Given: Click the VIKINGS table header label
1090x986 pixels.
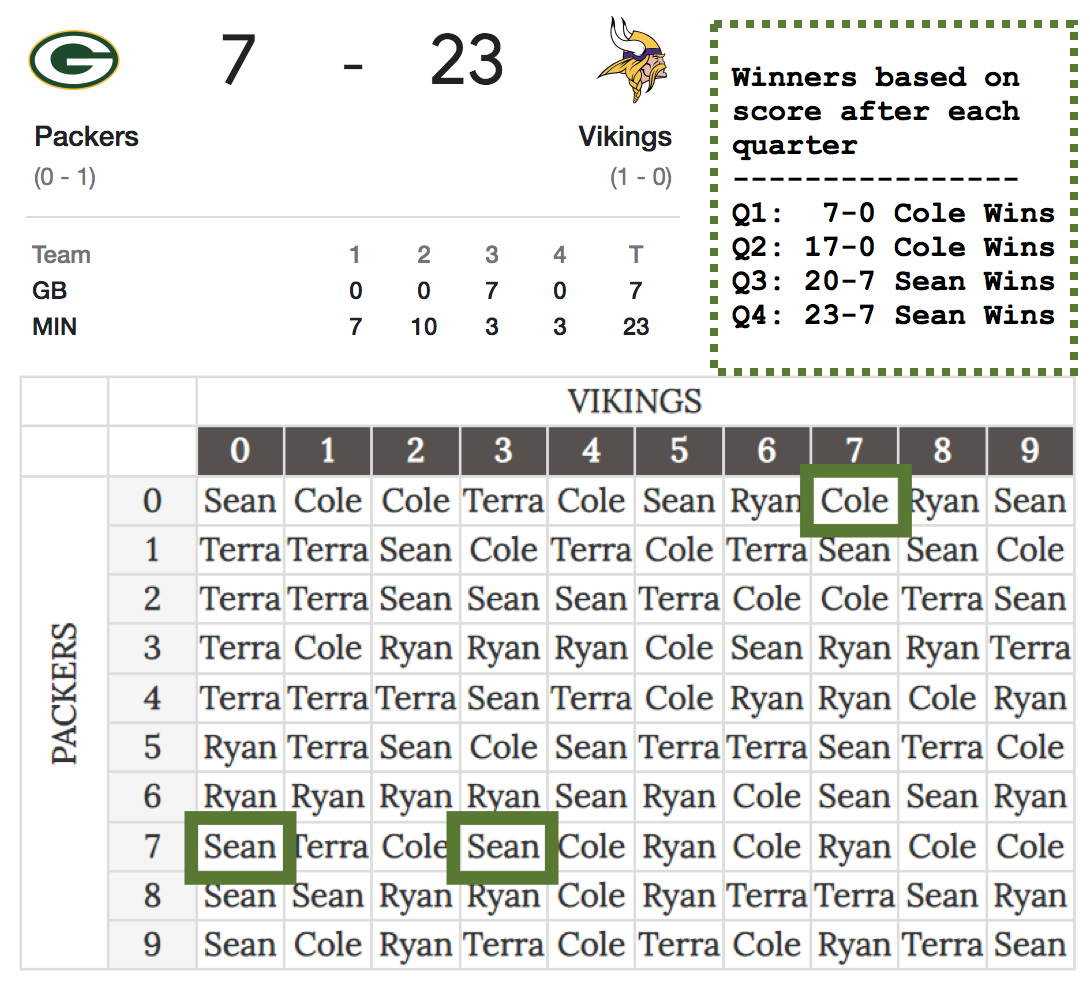Looking at the screenshot, I should [635, 402].
